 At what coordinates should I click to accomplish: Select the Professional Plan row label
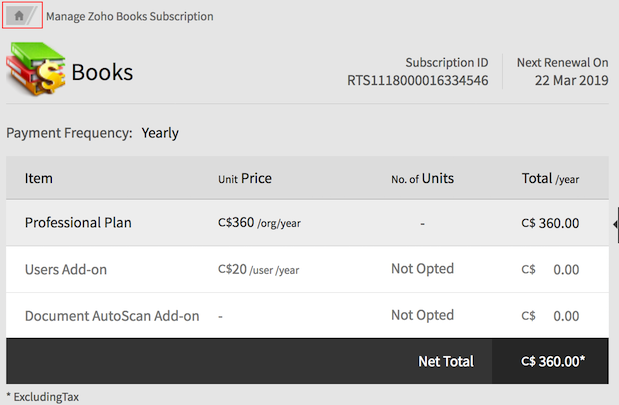pyautogui.click(x=78, y=223)
